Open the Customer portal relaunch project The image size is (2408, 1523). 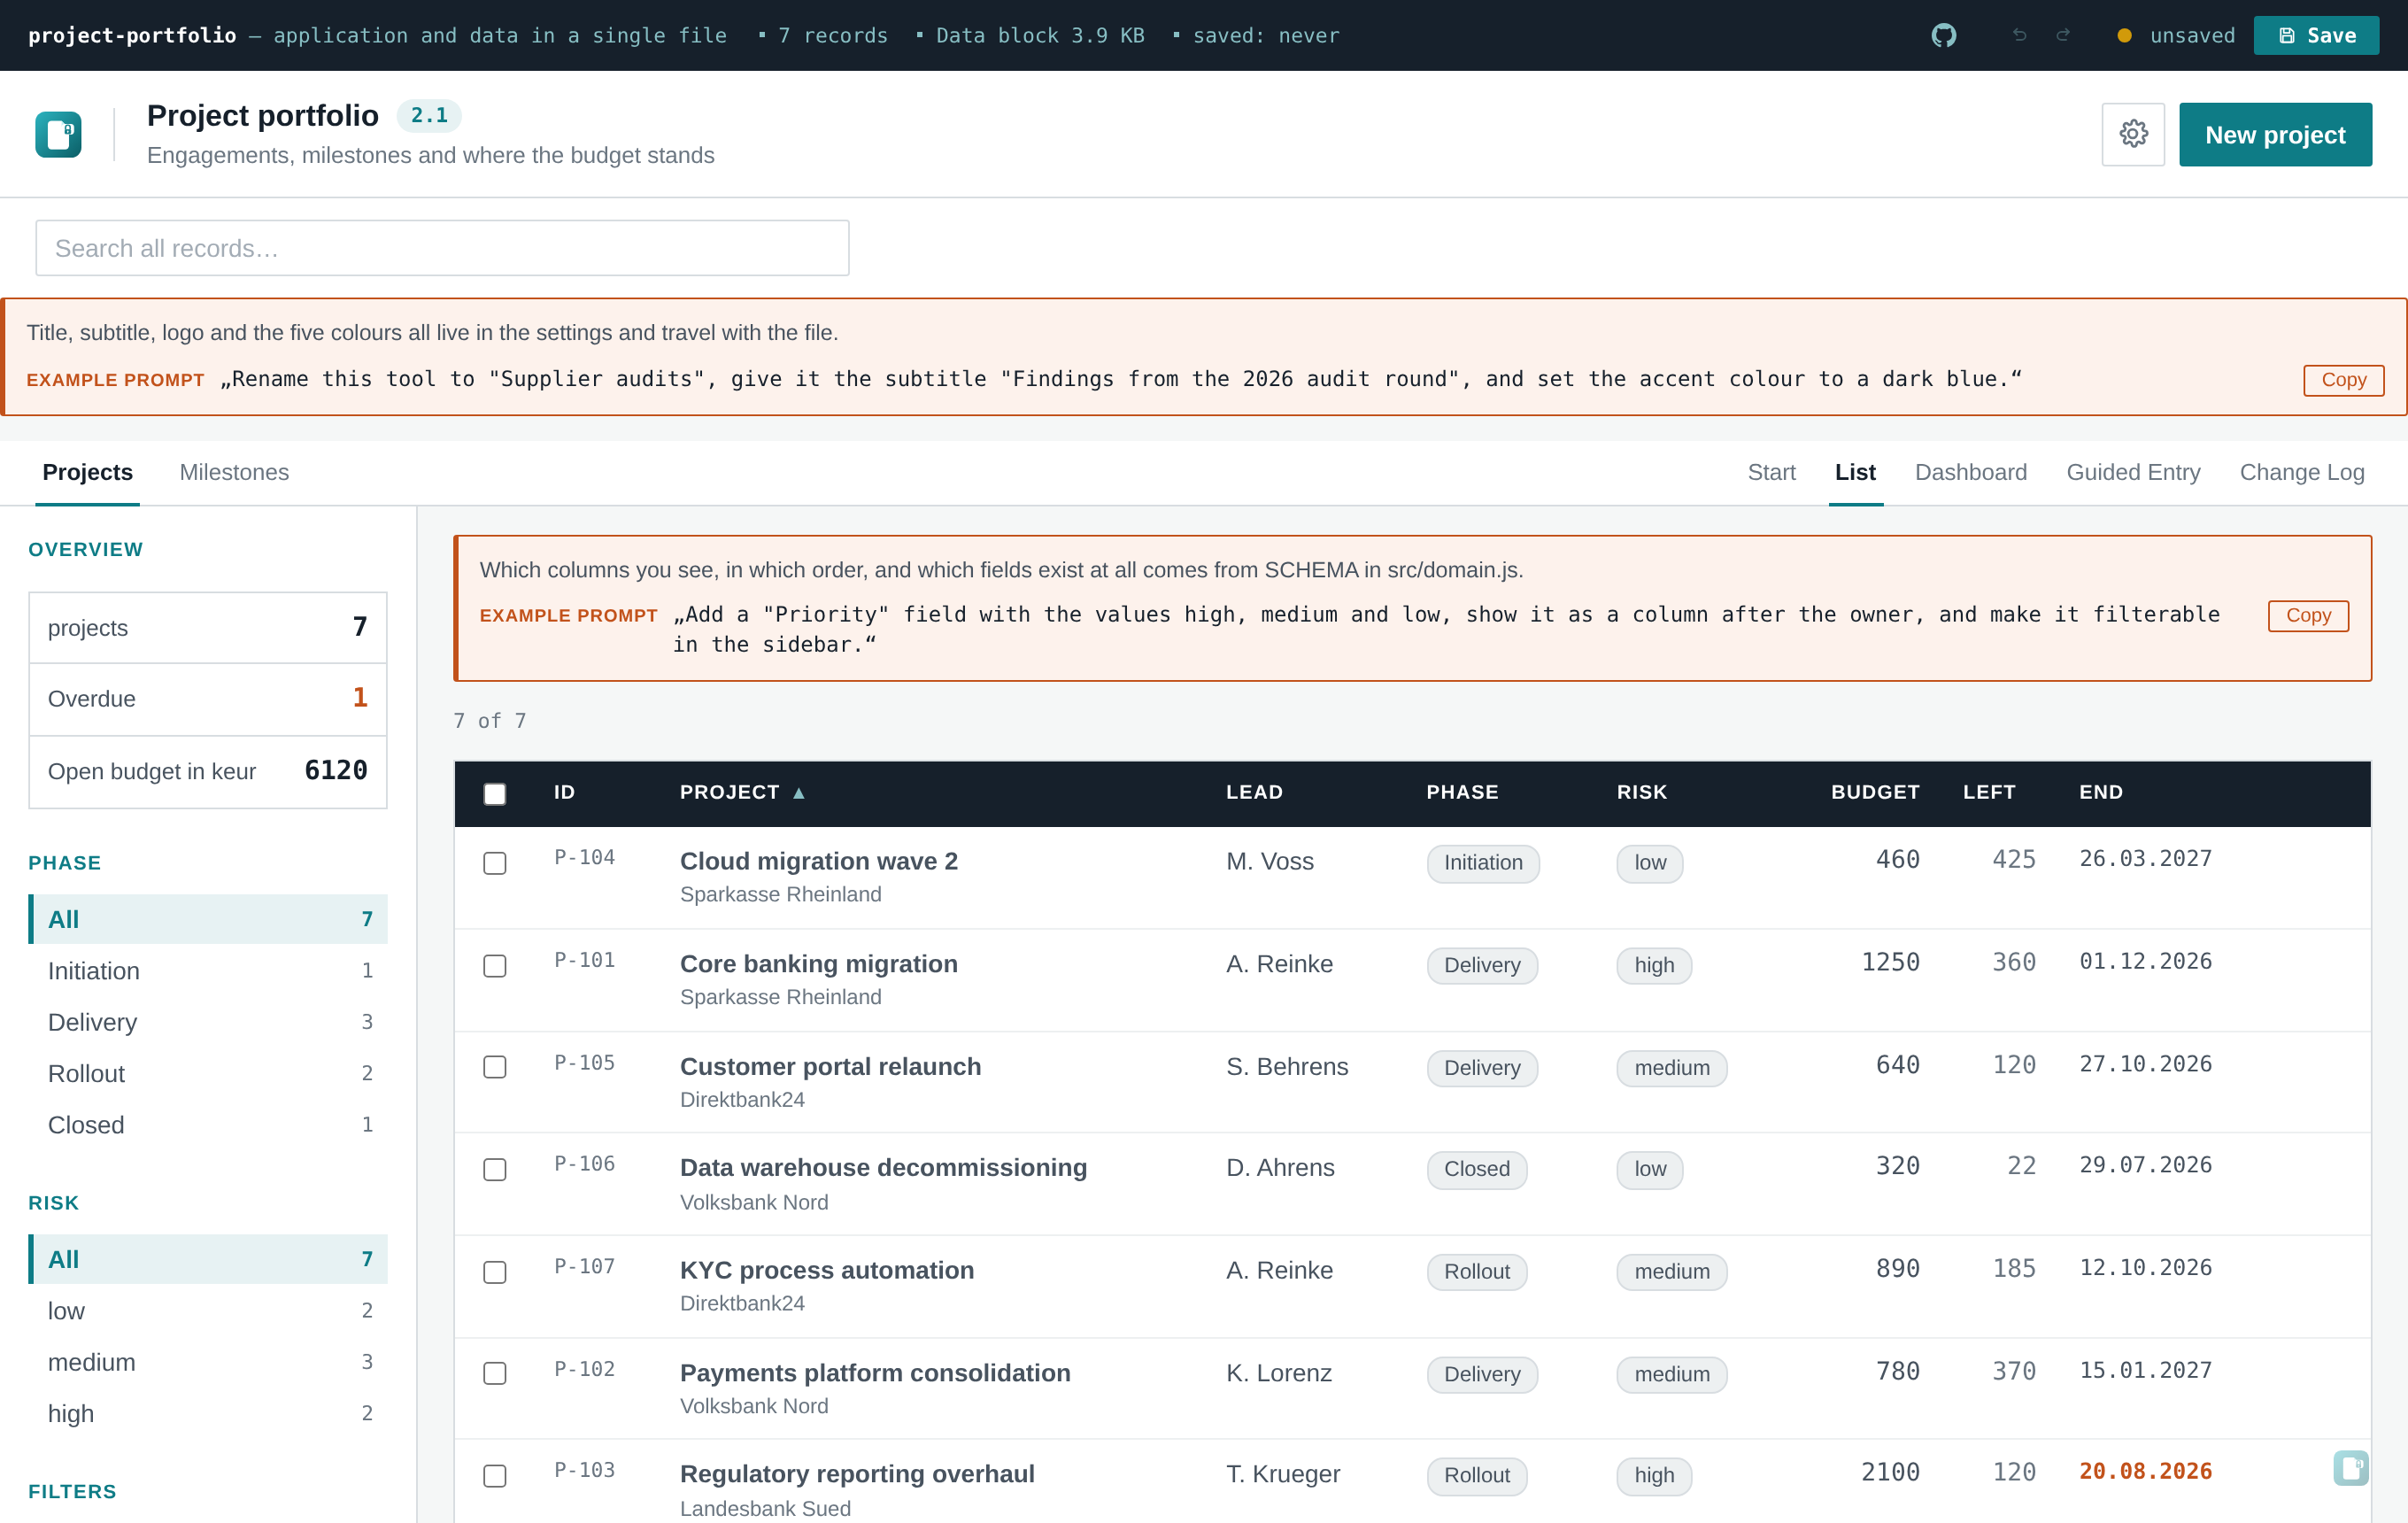click(x=830, y=1066)
